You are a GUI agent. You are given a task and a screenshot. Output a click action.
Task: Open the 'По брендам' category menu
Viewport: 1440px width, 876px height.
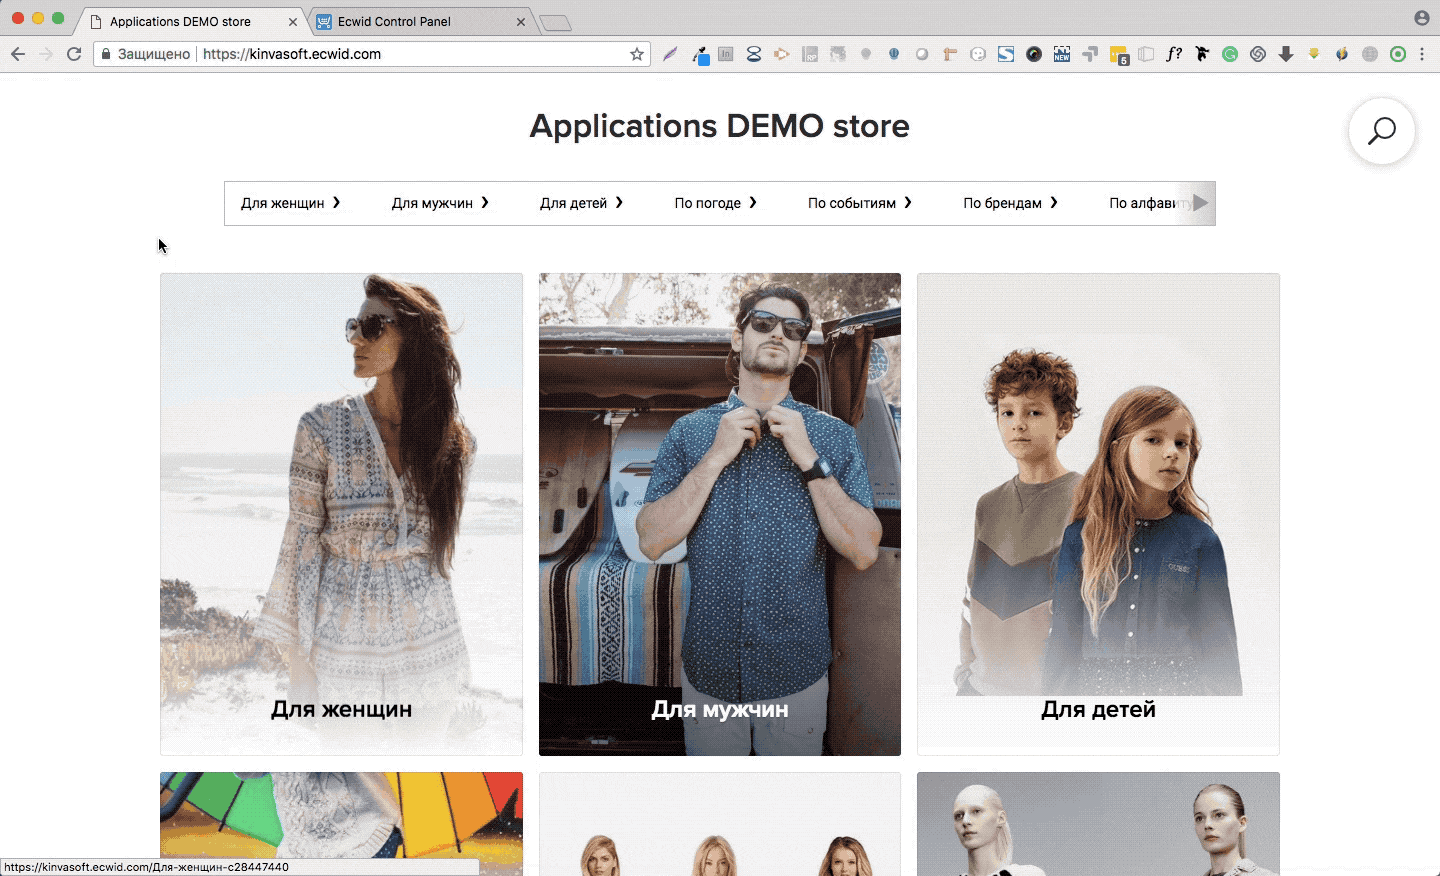click(1010, 203)
